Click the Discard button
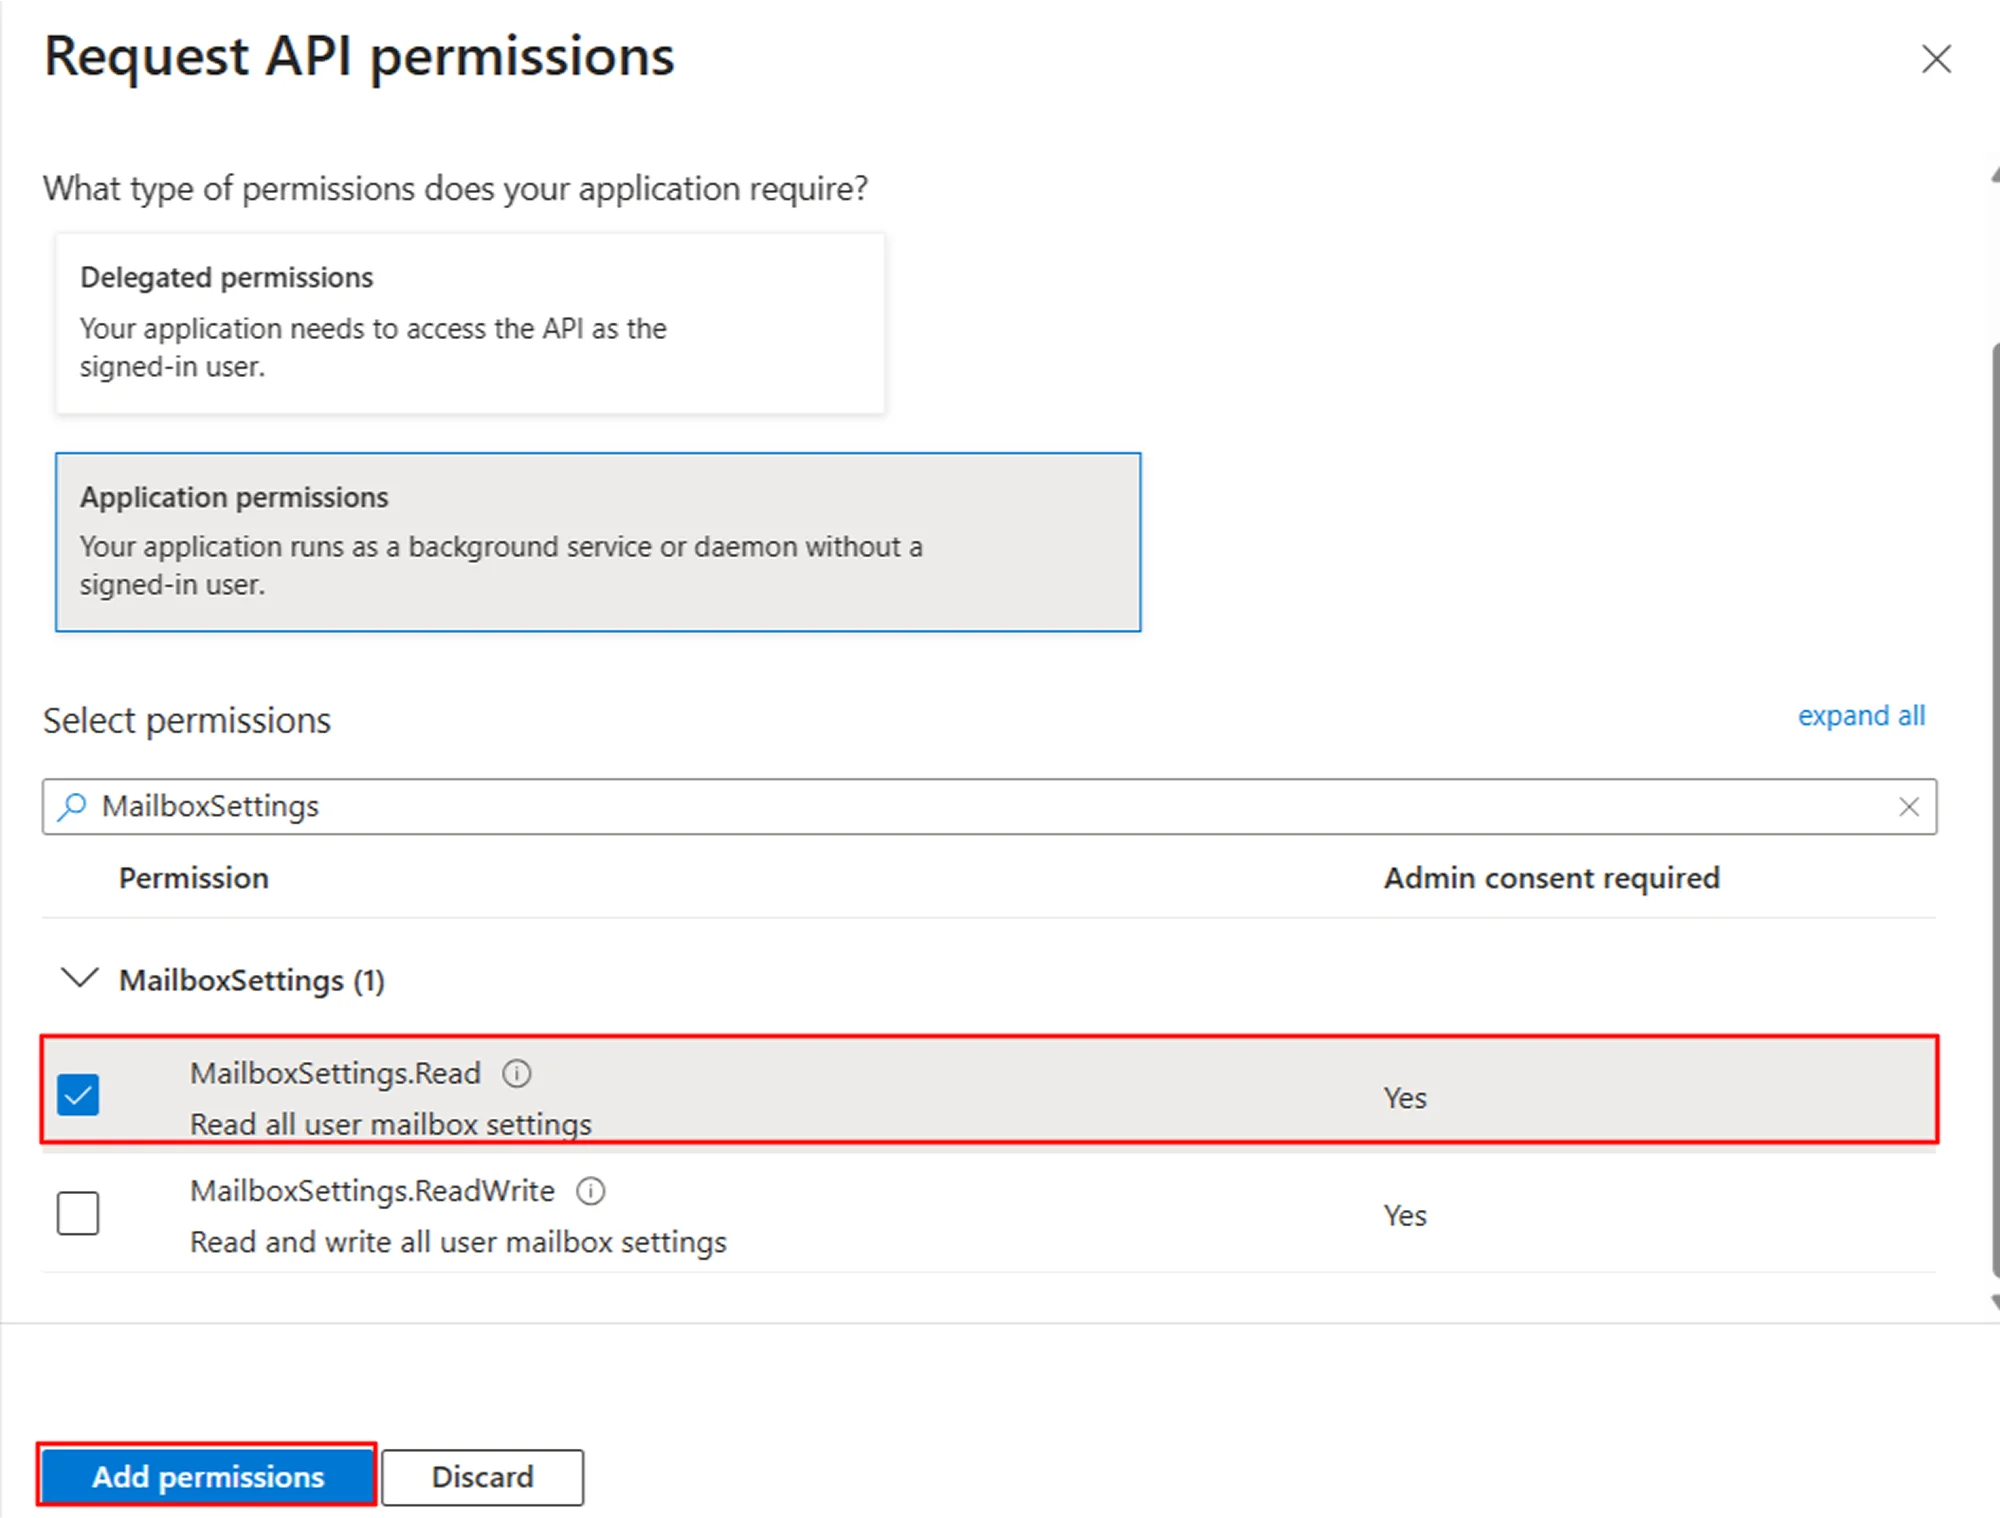 click(482, 1477)
